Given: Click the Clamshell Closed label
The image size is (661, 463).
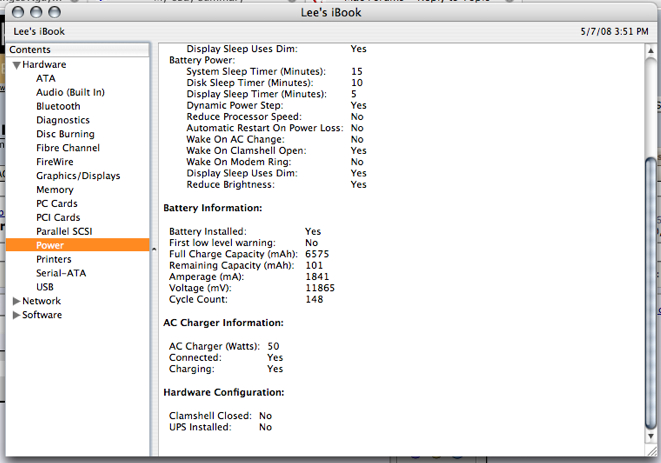Looking at the screenshot, I should tap(210, 416).
